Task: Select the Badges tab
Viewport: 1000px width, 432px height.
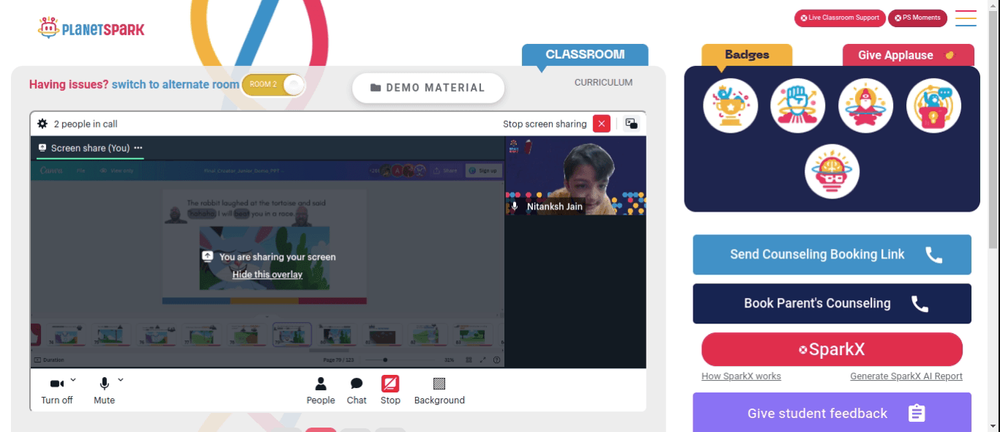Action: 747,55
